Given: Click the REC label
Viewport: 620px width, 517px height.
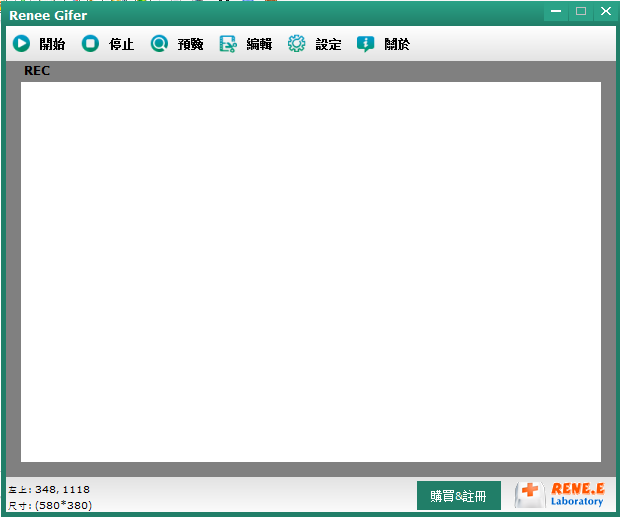Looking at the screenshot, I should 37,71.
